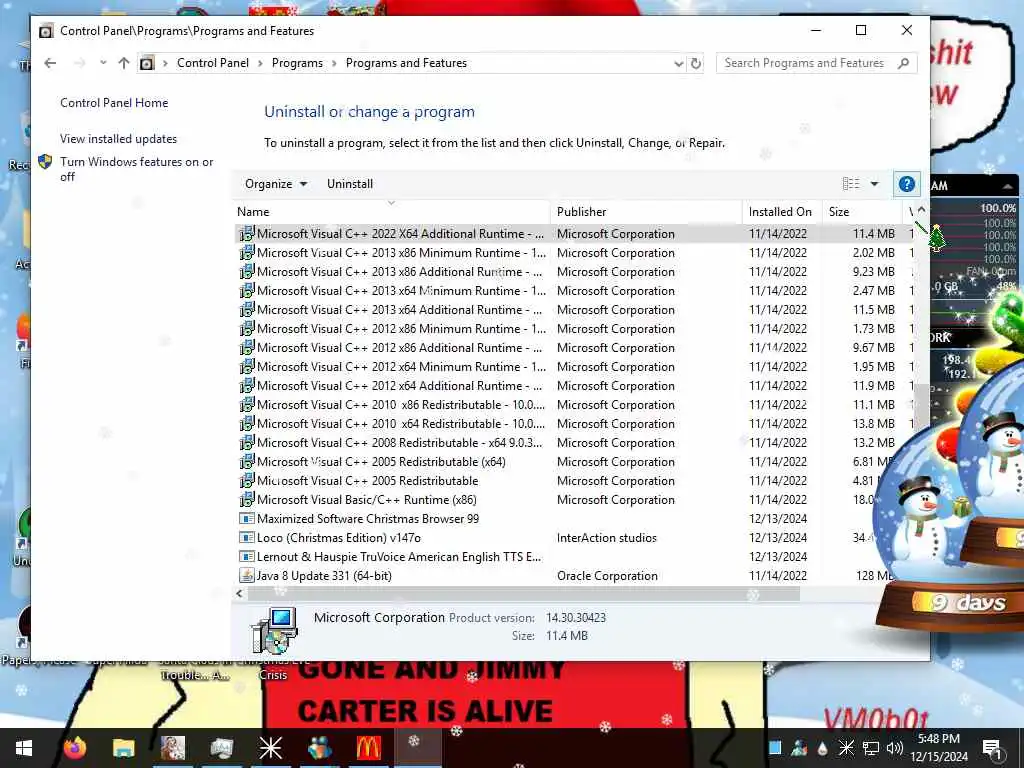Click chevron after Control Panel breadcrumb
Image resolution: width=1024 pixels, height=768 pixels.
260,63
